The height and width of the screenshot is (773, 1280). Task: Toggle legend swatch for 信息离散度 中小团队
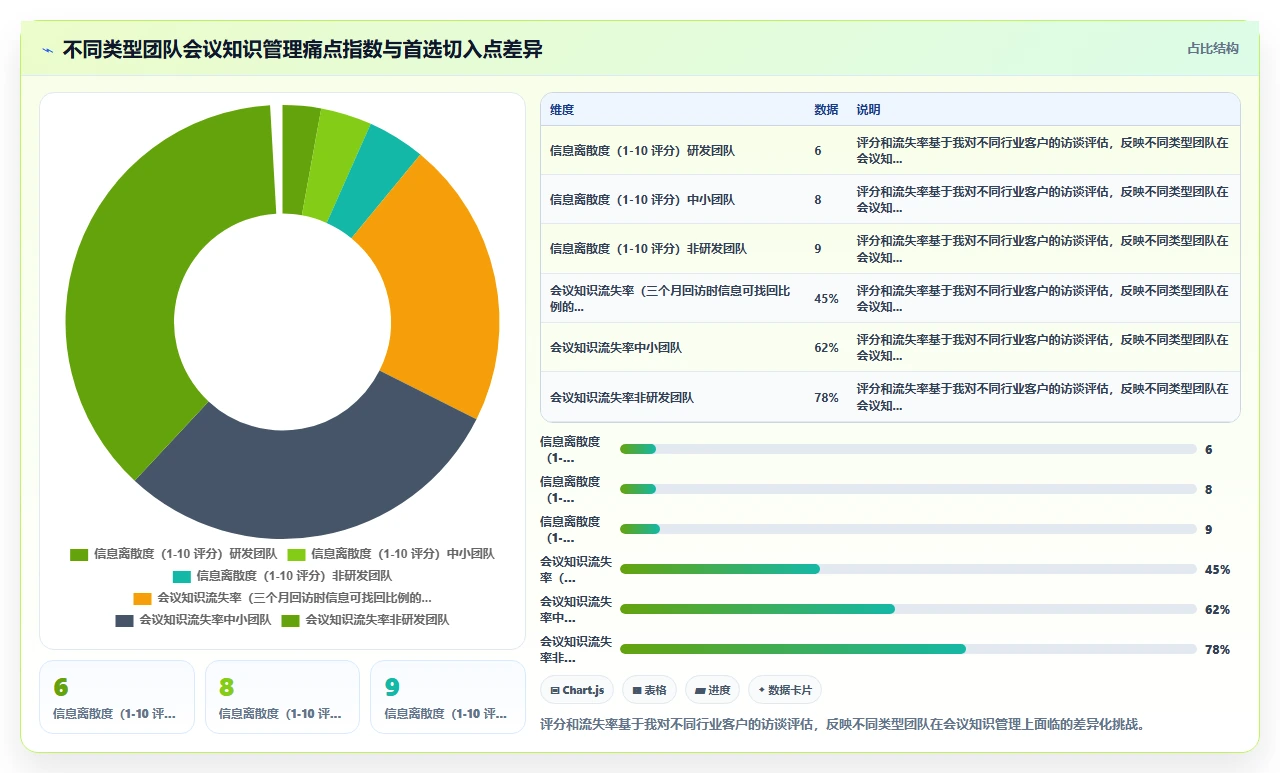click(296, 554)
